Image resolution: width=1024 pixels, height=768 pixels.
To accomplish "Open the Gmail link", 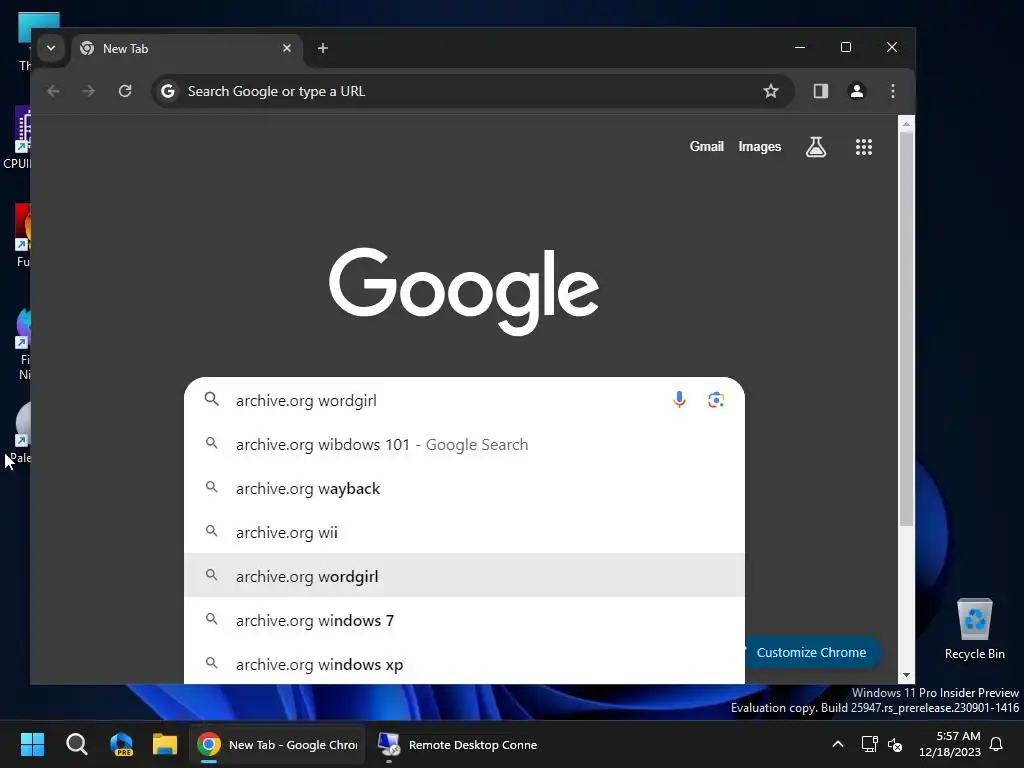I will coord(707,147).
